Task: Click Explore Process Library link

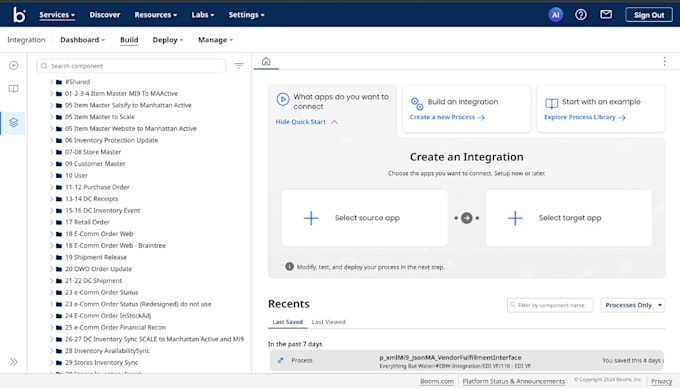Action: click(585, 117)
